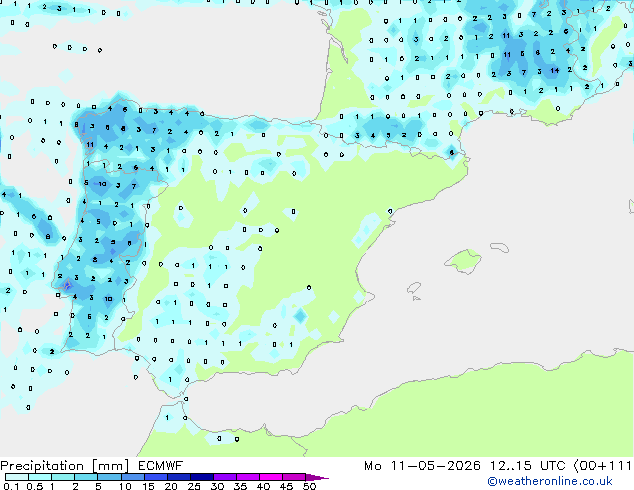The height and width of the screenshot is (490, 634).
Task: Click the '45' legend scale label
Action: 286,486
